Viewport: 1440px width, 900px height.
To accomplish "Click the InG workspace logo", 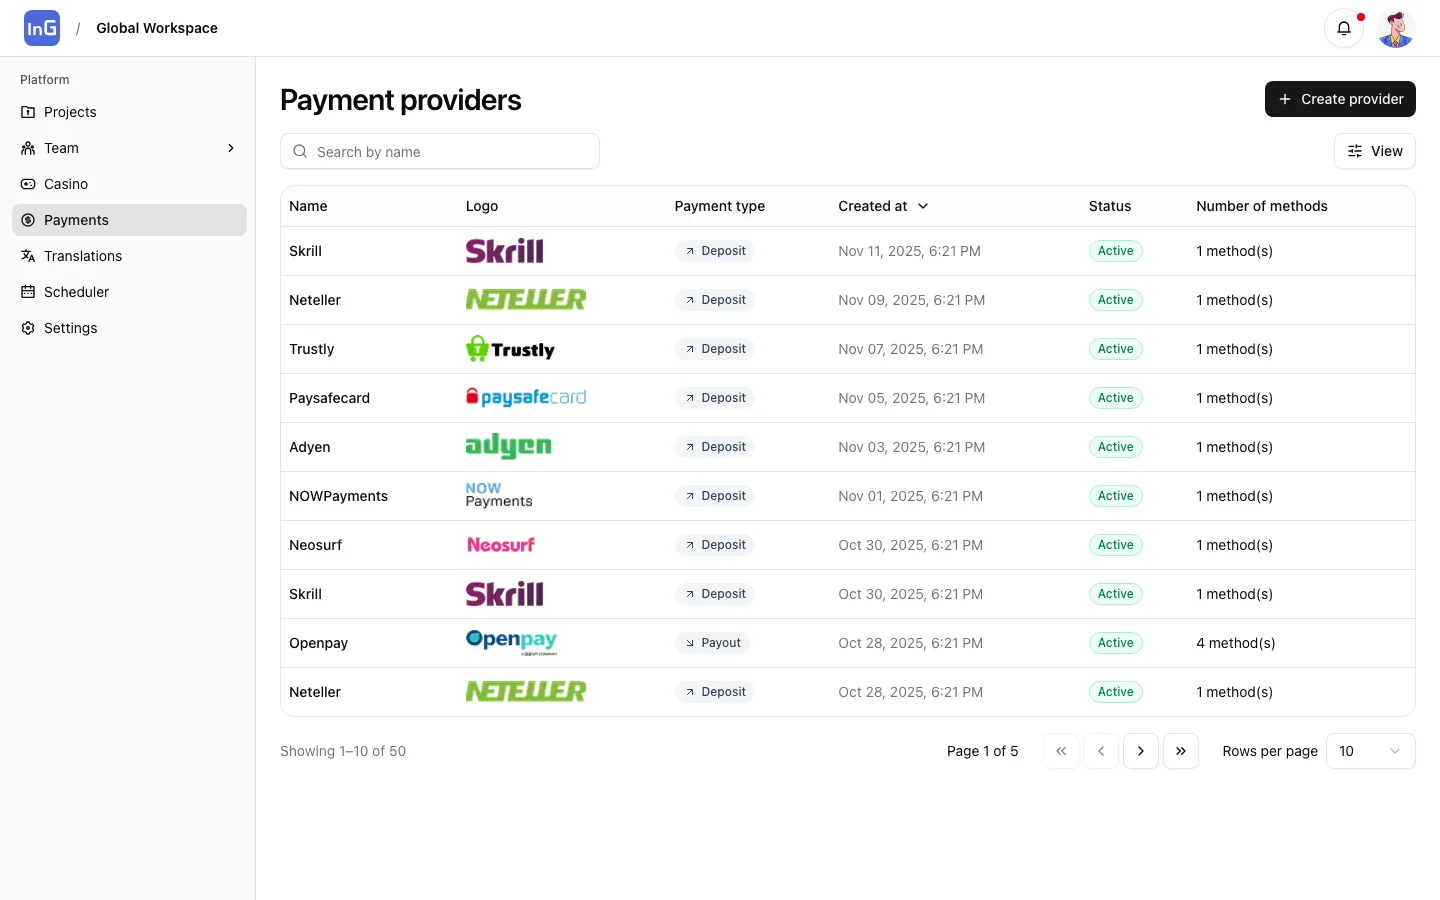I will pyautogui.click(x=41, y=28).
